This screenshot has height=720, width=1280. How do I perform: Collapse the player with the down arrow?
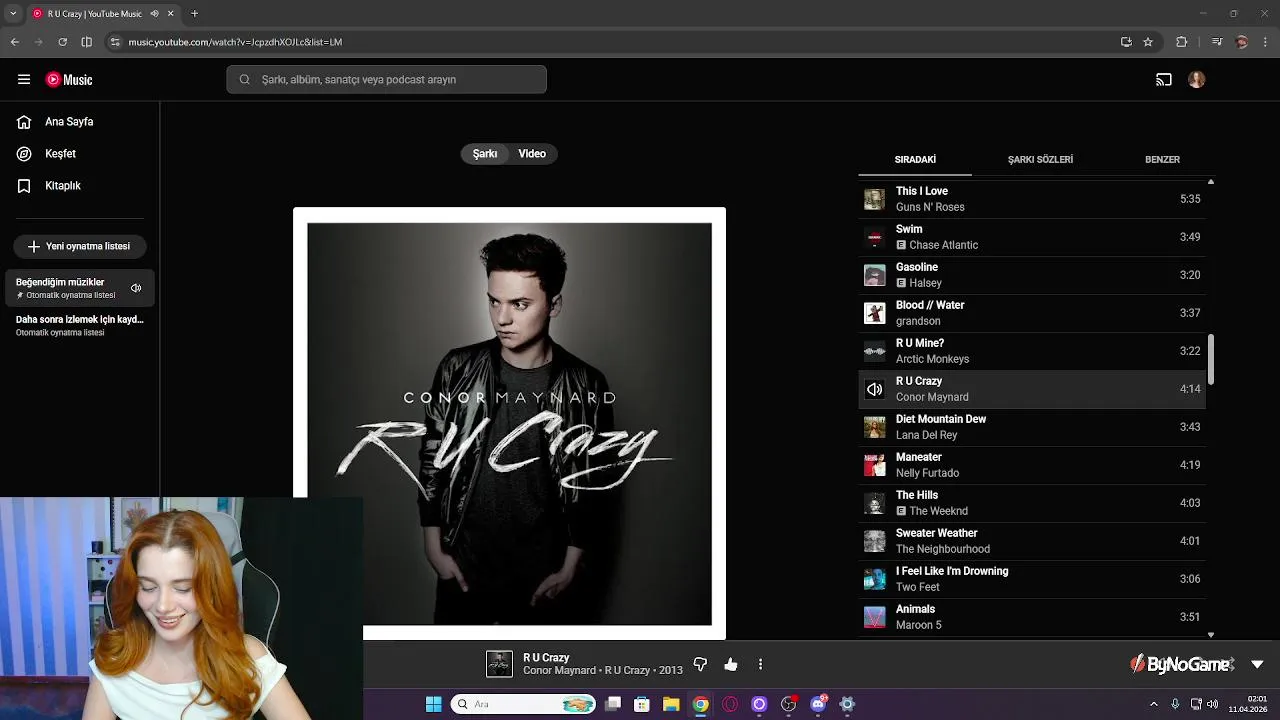[1257, 664]
